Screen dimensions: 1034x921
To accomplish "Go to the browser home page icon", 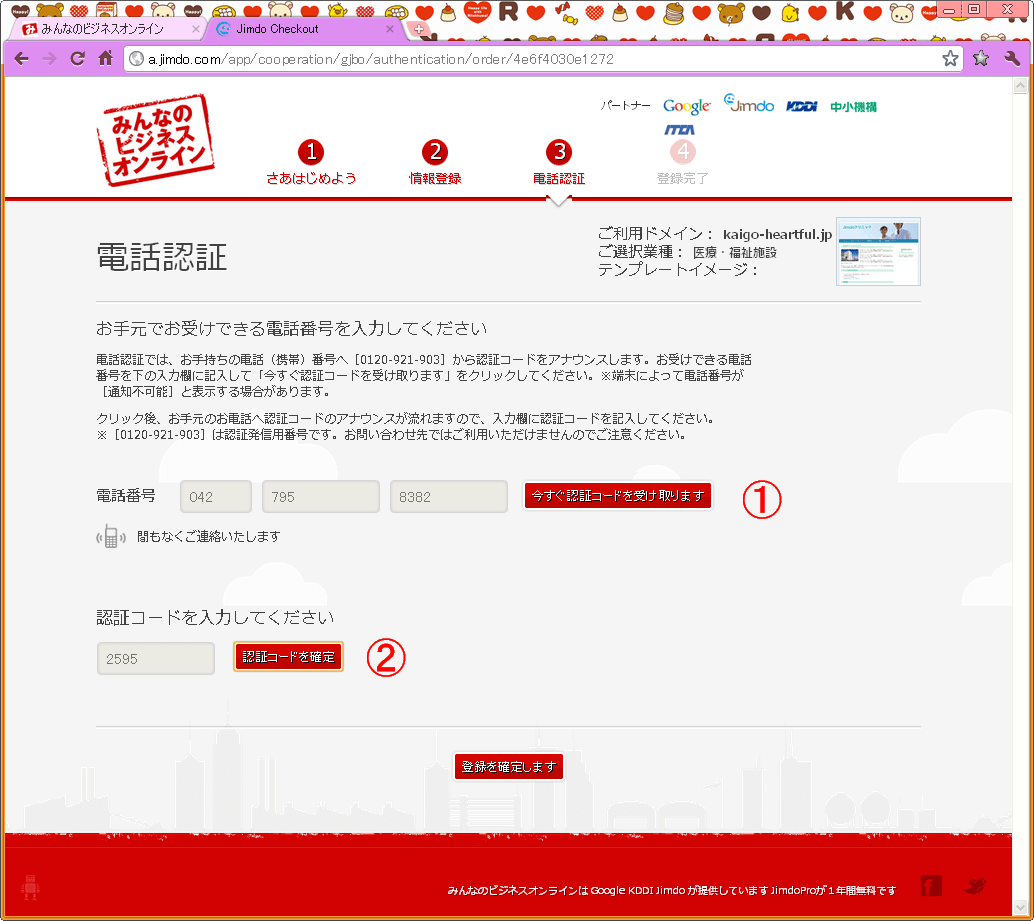I will [x=105, y=59].
